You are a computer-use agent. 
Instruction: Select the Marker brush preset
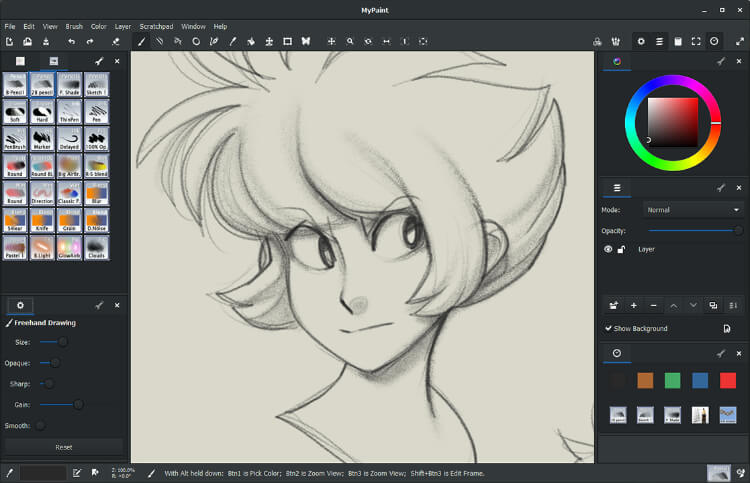(43, 138)
